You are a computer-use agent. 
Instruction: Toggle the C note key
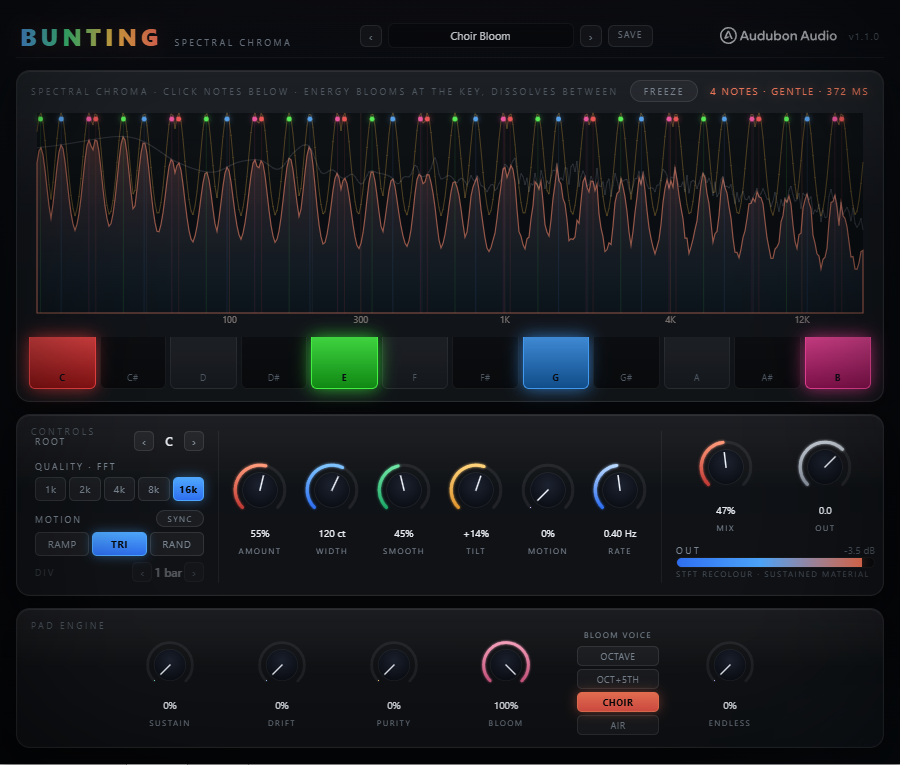pyautogui.click(x=63, y=363)
